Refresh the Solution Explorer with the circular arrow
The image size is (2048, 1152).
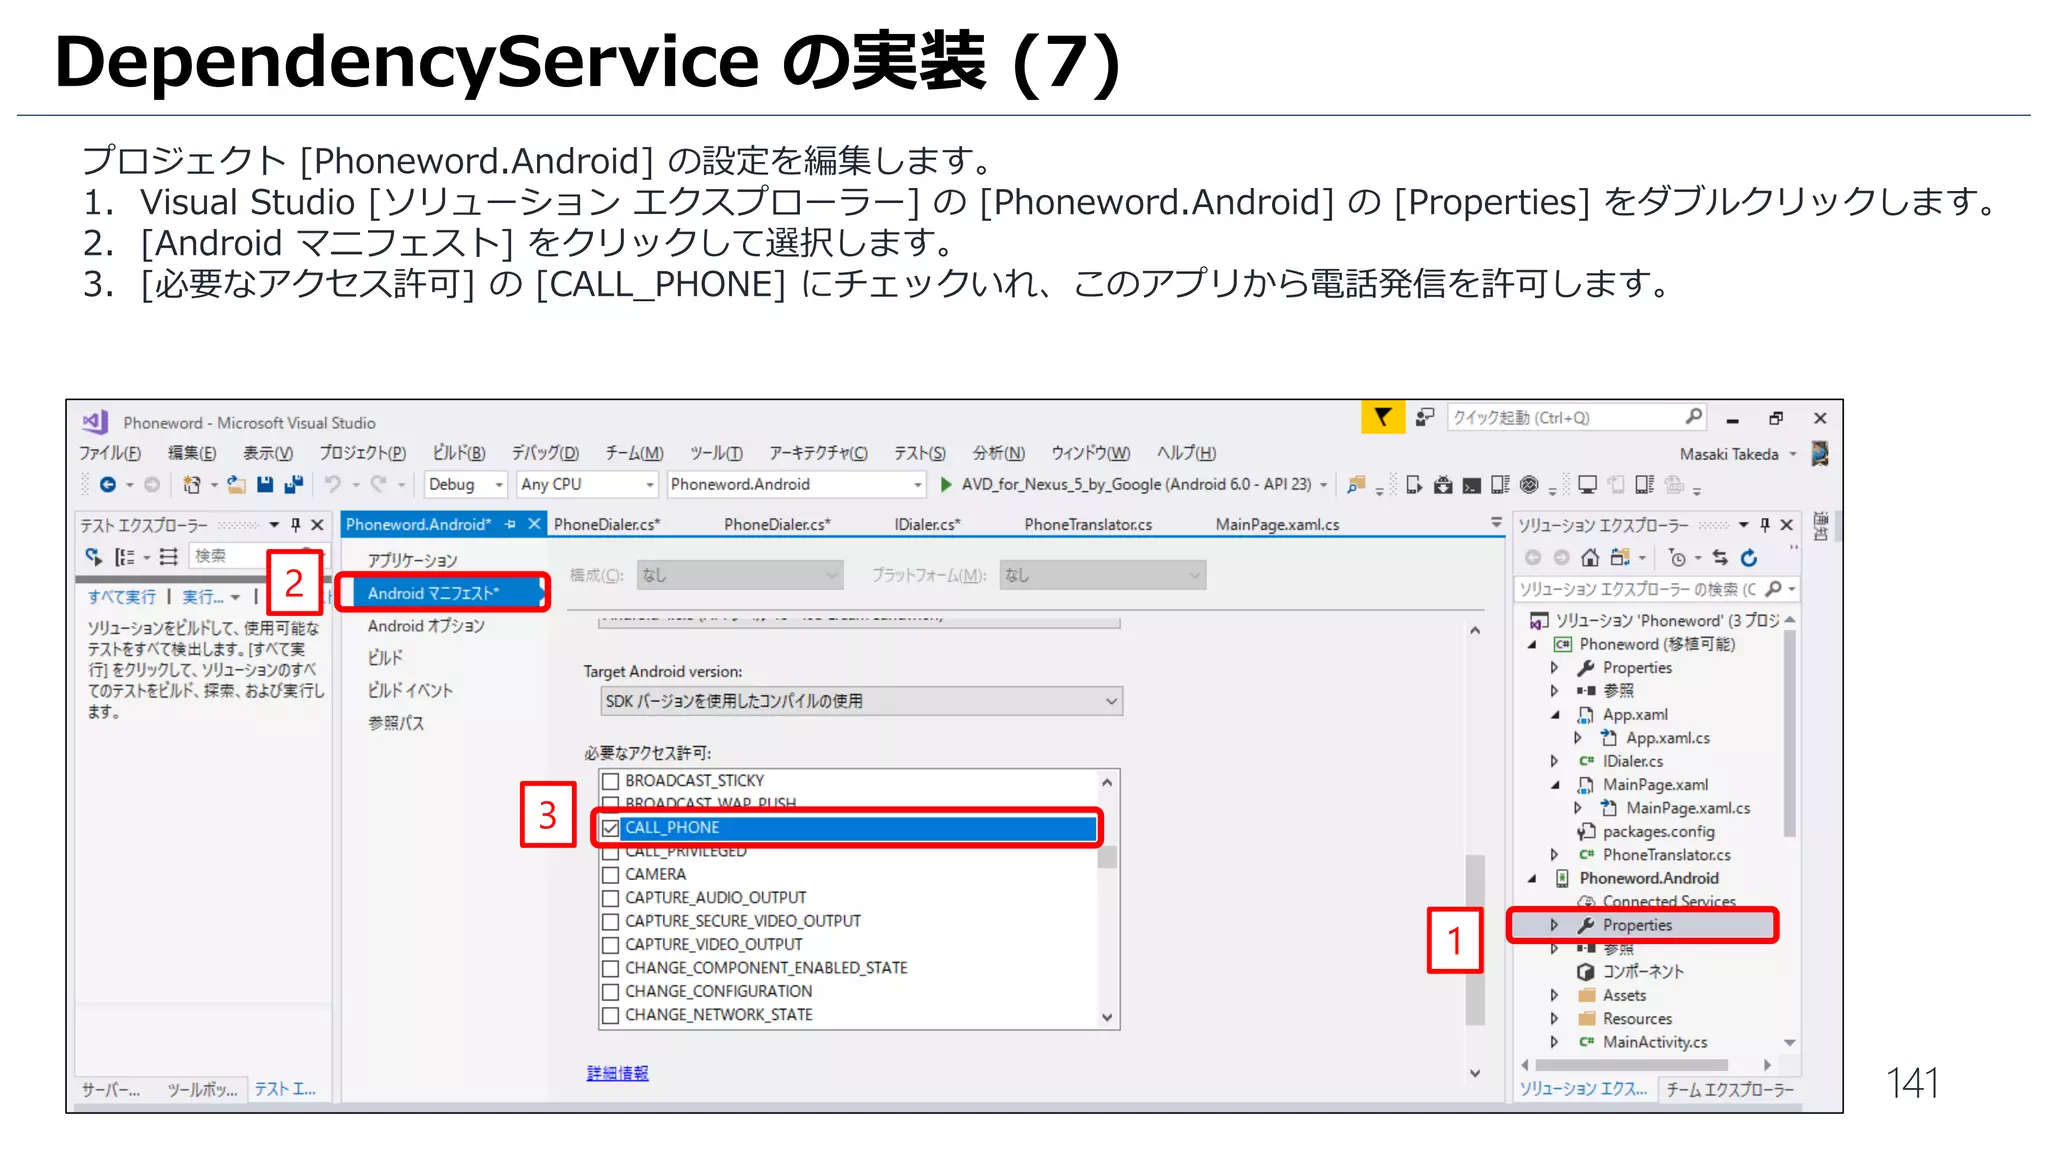tap(1749, 558)
